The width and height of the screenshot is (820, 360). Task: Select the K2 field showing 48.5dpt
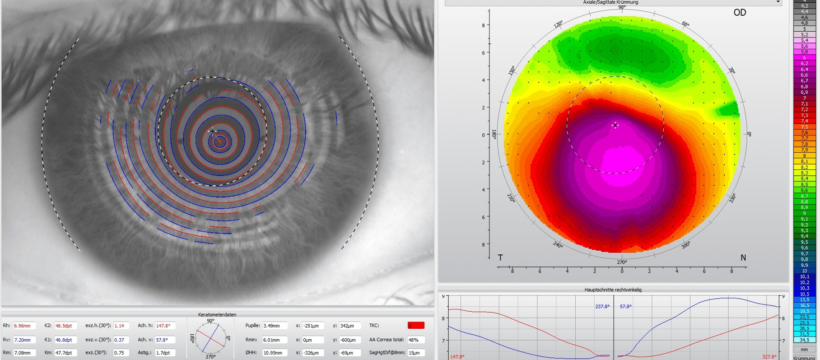(x=66, y=325)
